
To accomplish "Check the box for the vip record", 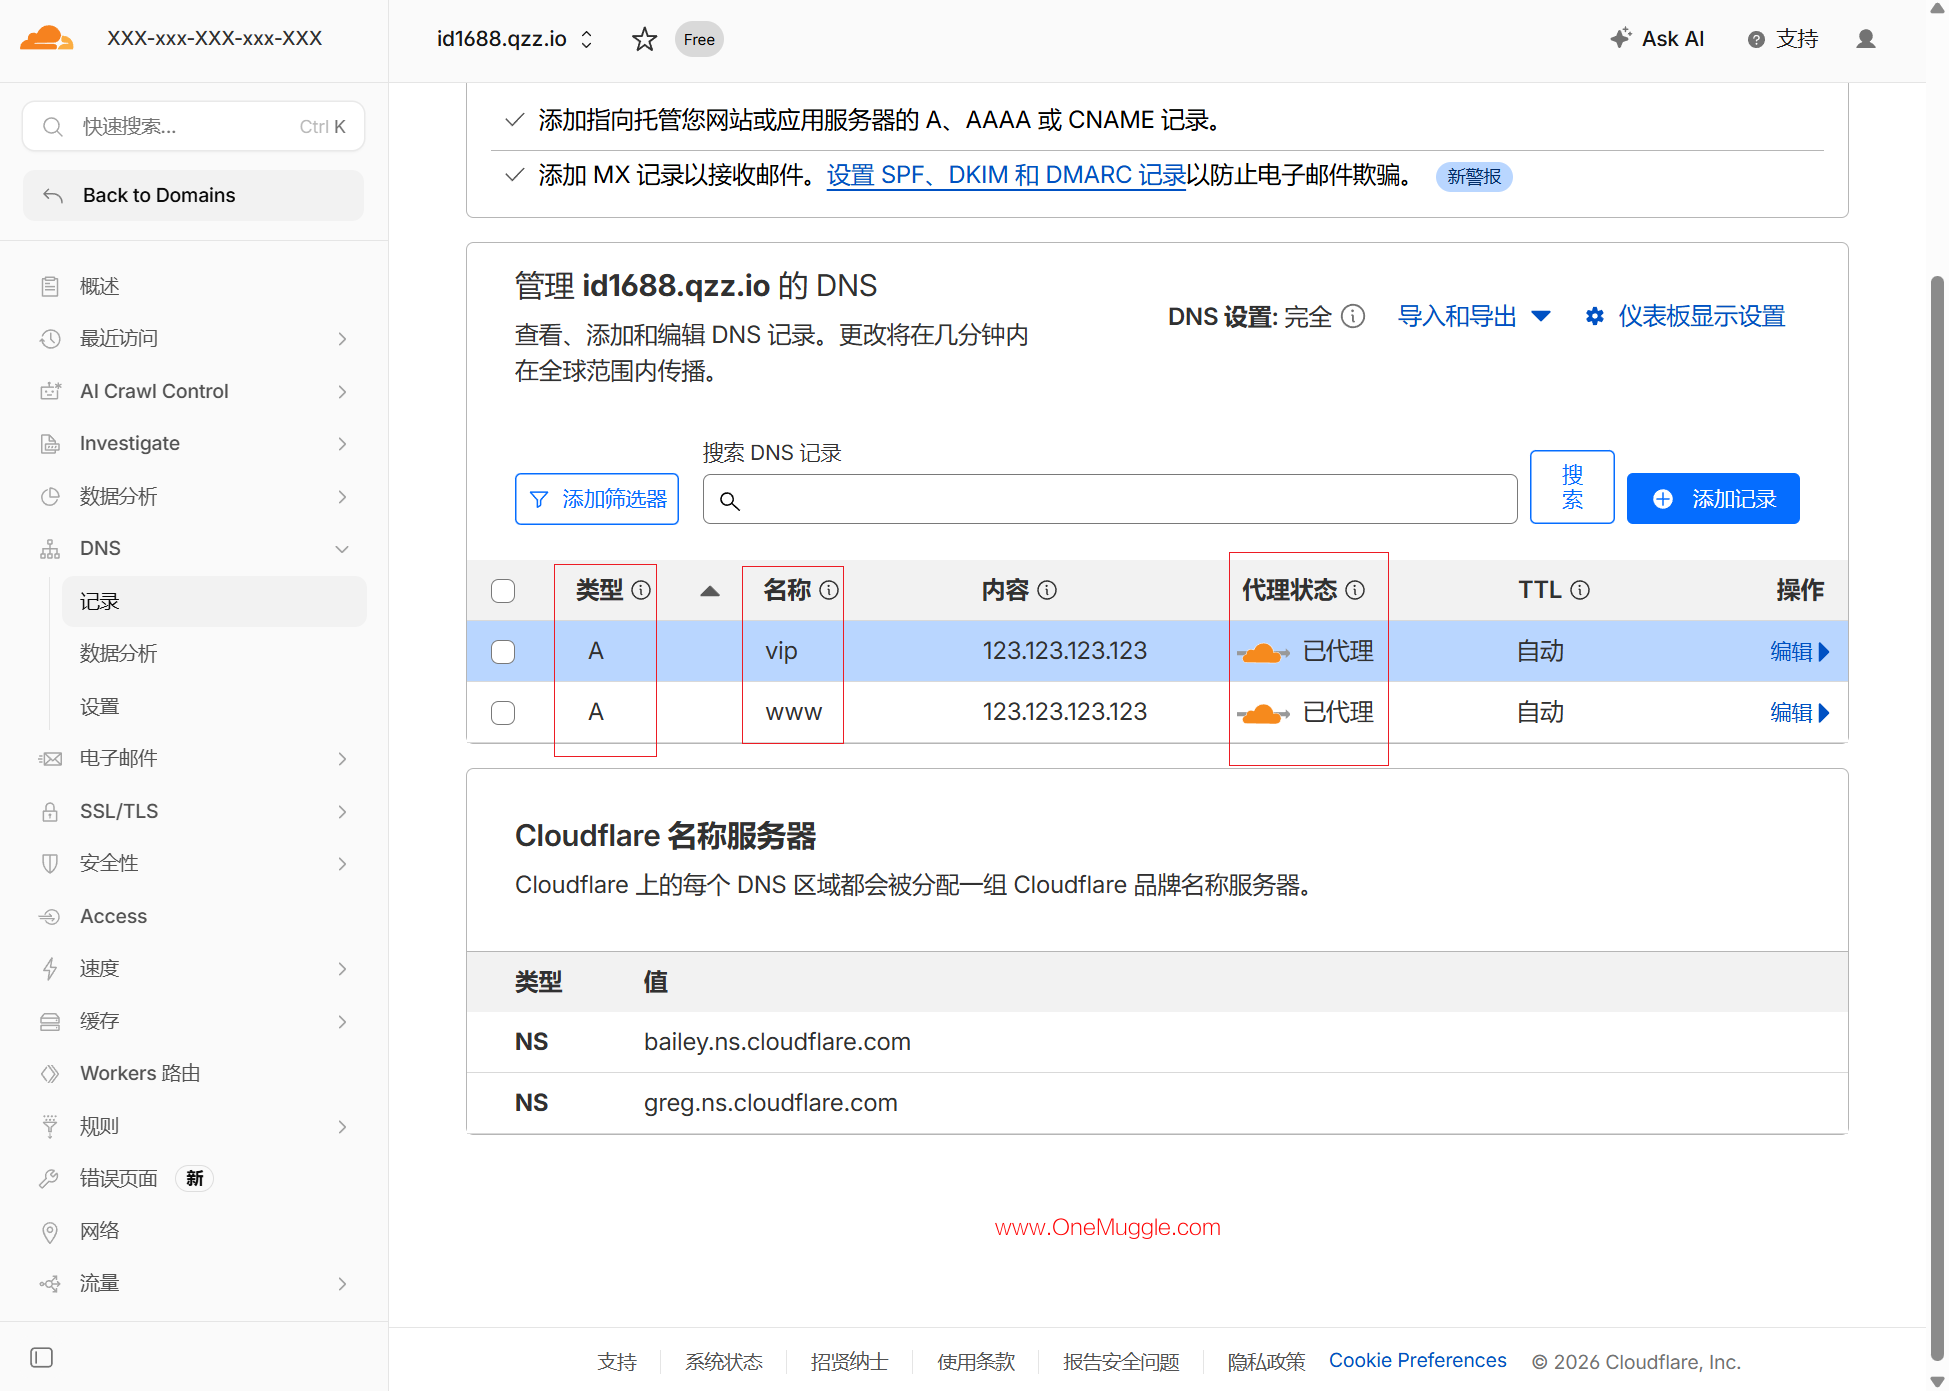I will (x=503, y=652).
